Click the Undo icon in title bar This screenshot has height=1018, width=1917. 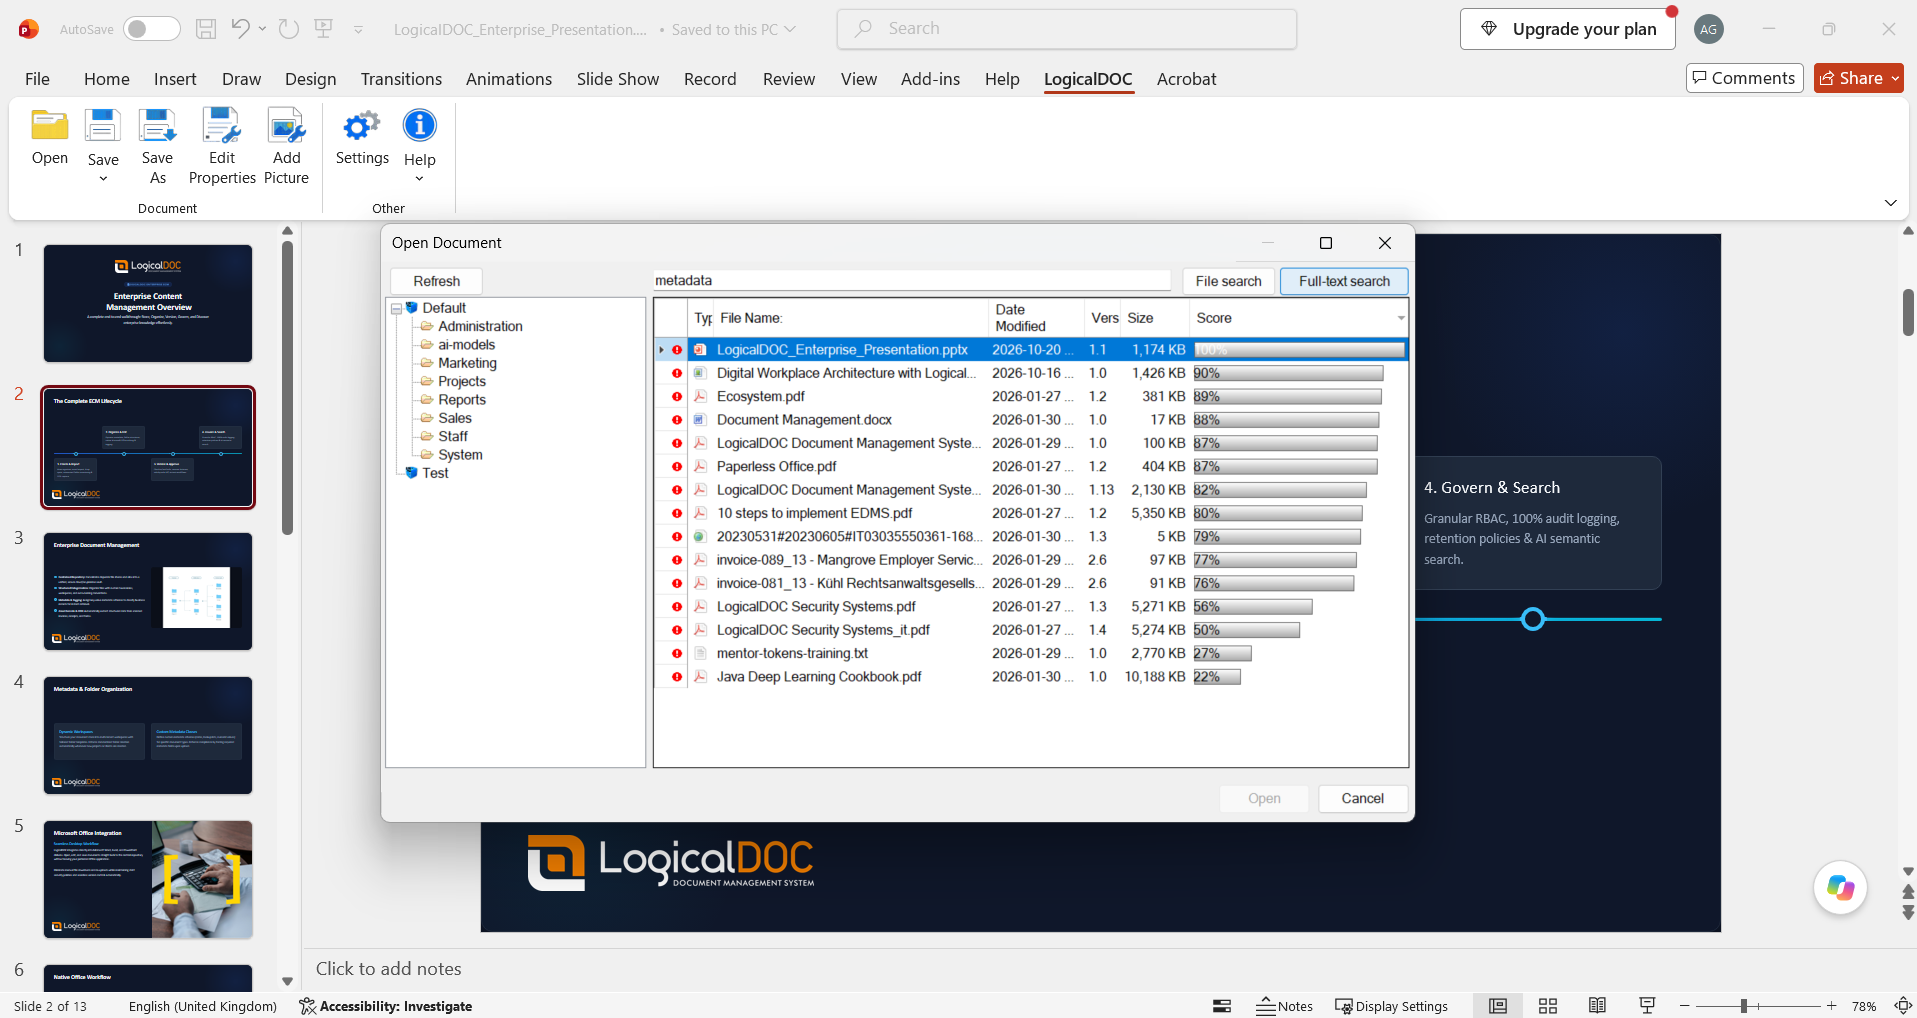[x=240, y=29]
